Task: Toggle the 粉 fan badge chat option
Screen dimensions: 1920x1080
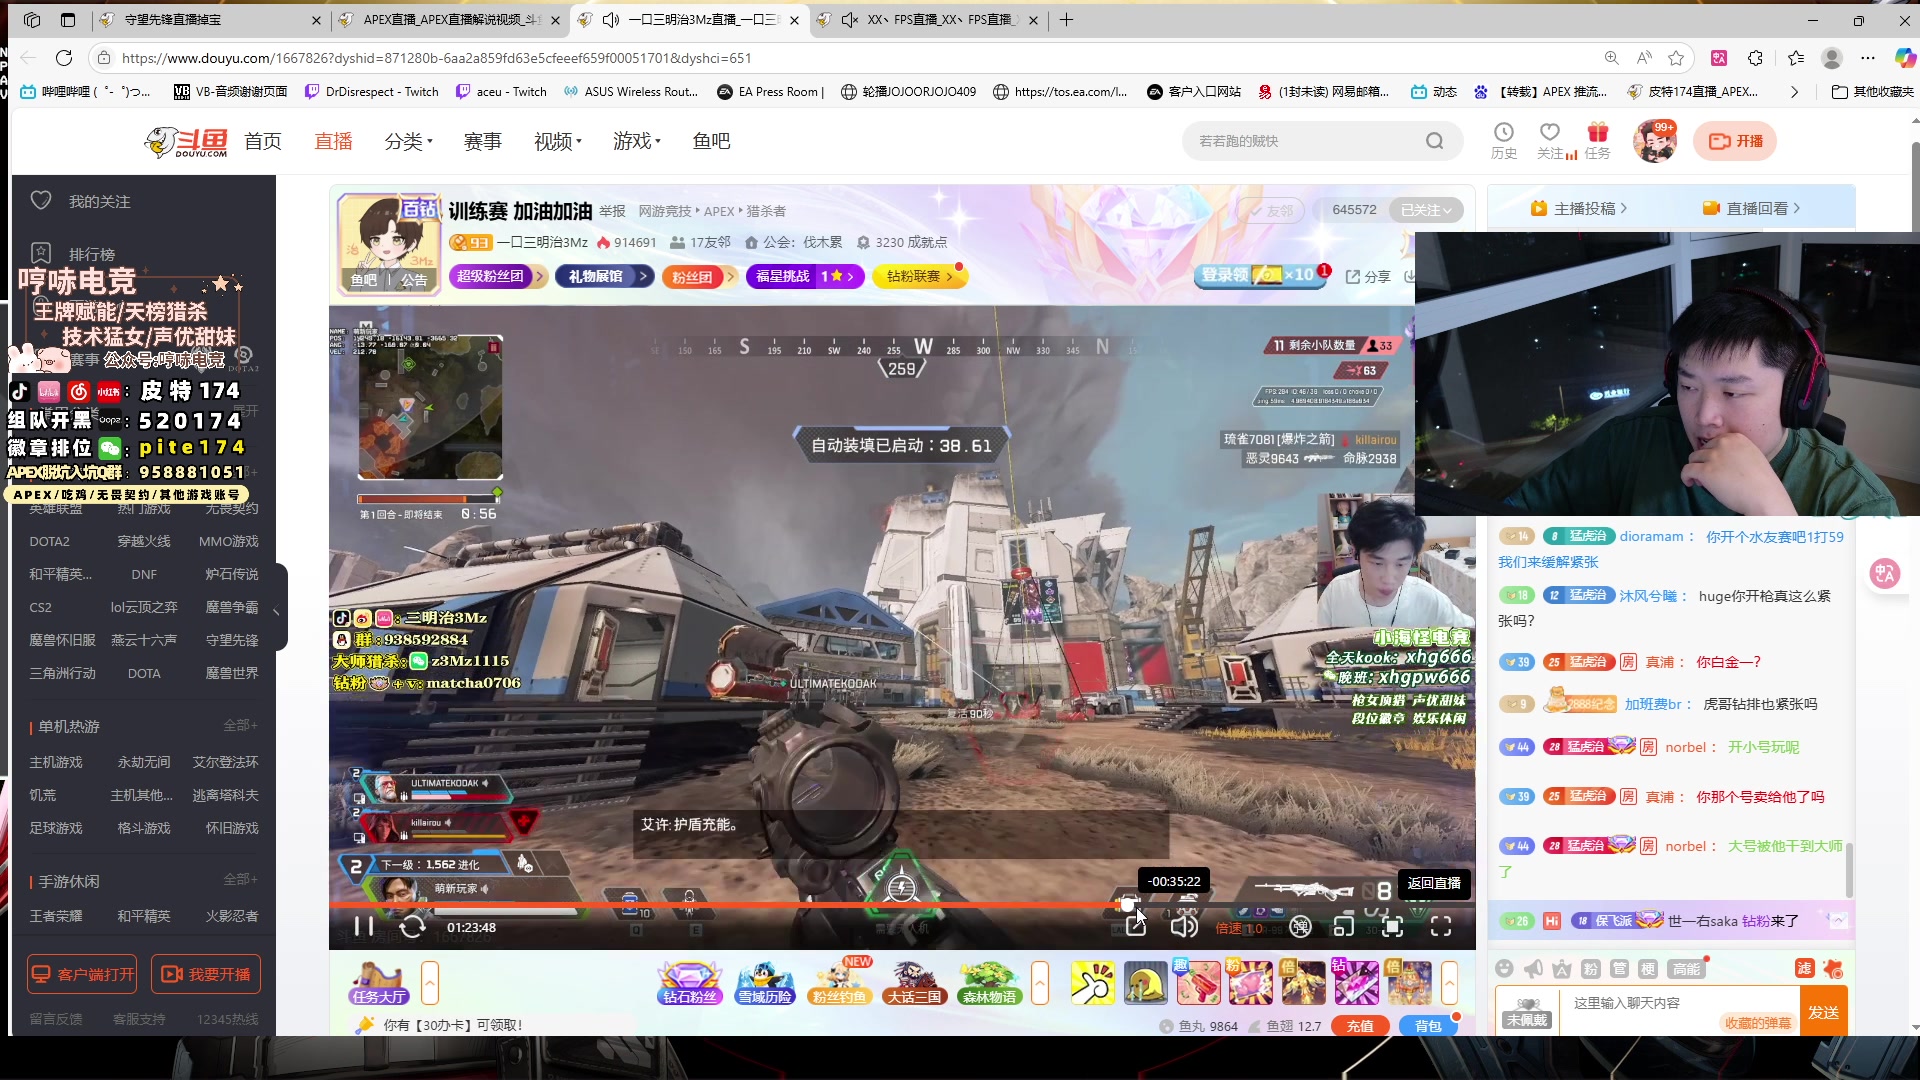Action: pos(1591,968)
